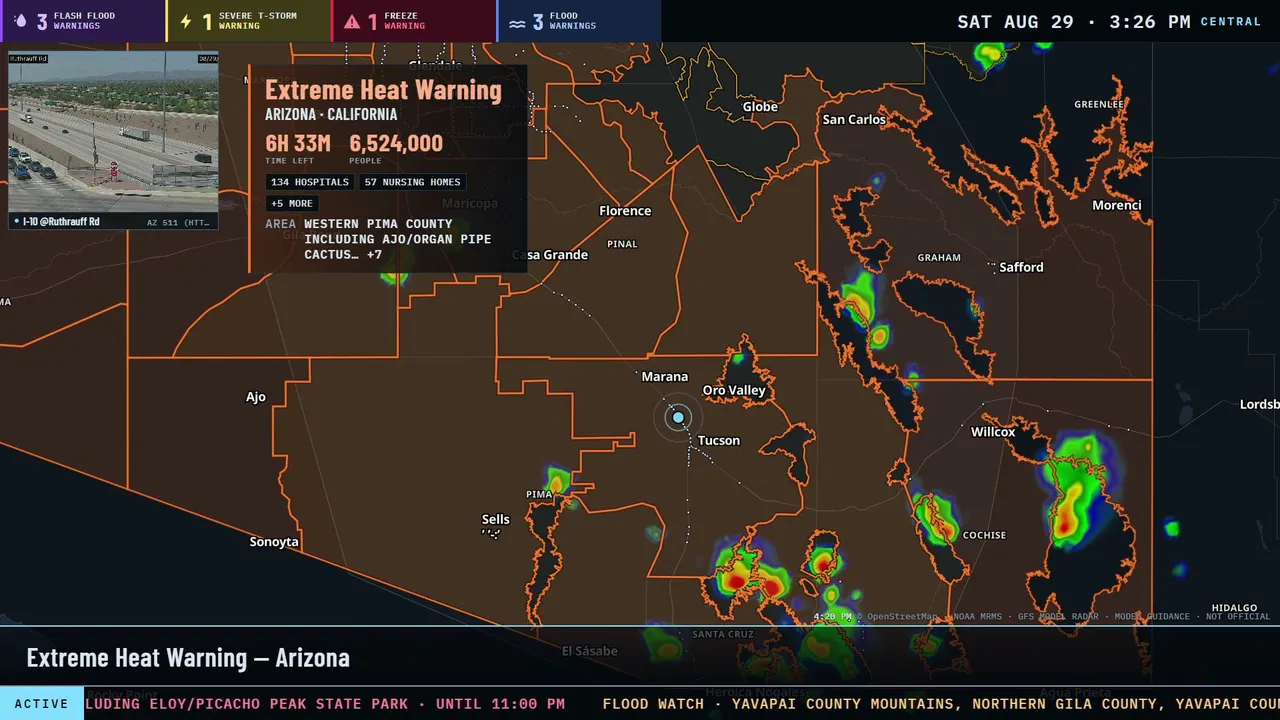Click the Oro Valley city label
Image resolution: width=1280 pixels, height=720 pixels.
pyautogui.click(x=734, y=390)
